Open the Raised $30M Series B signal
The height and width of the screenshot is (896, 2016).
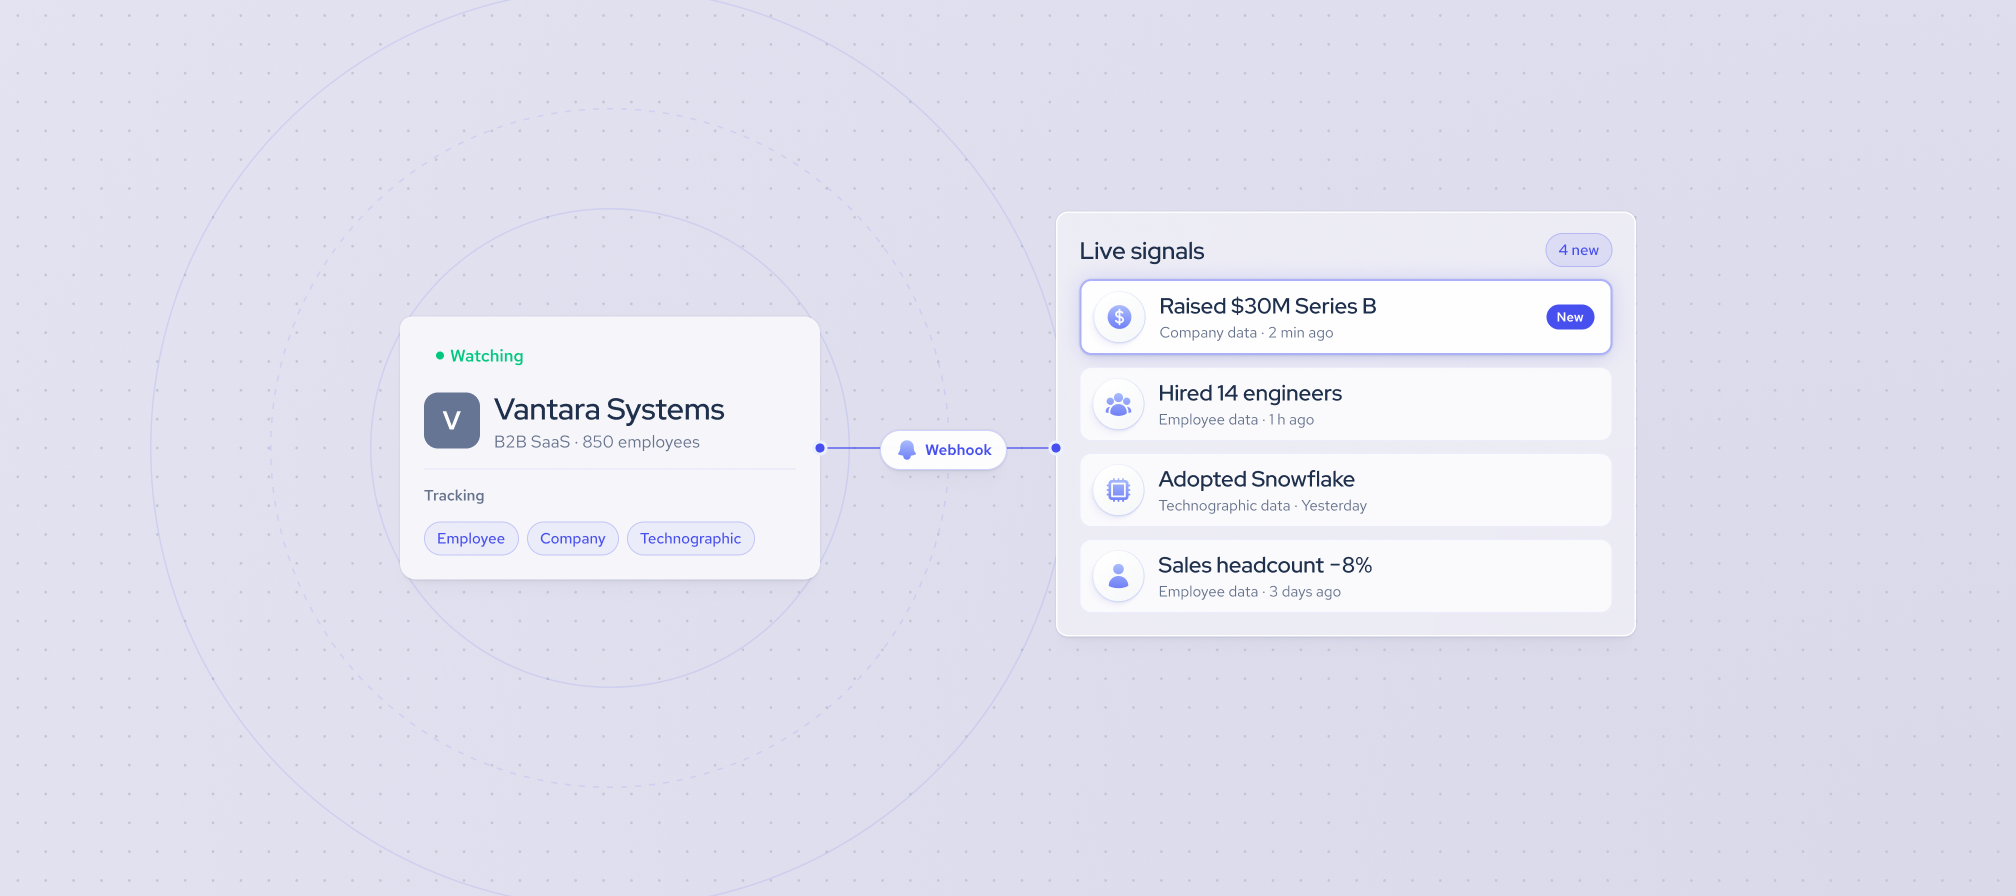[1346, 317]
